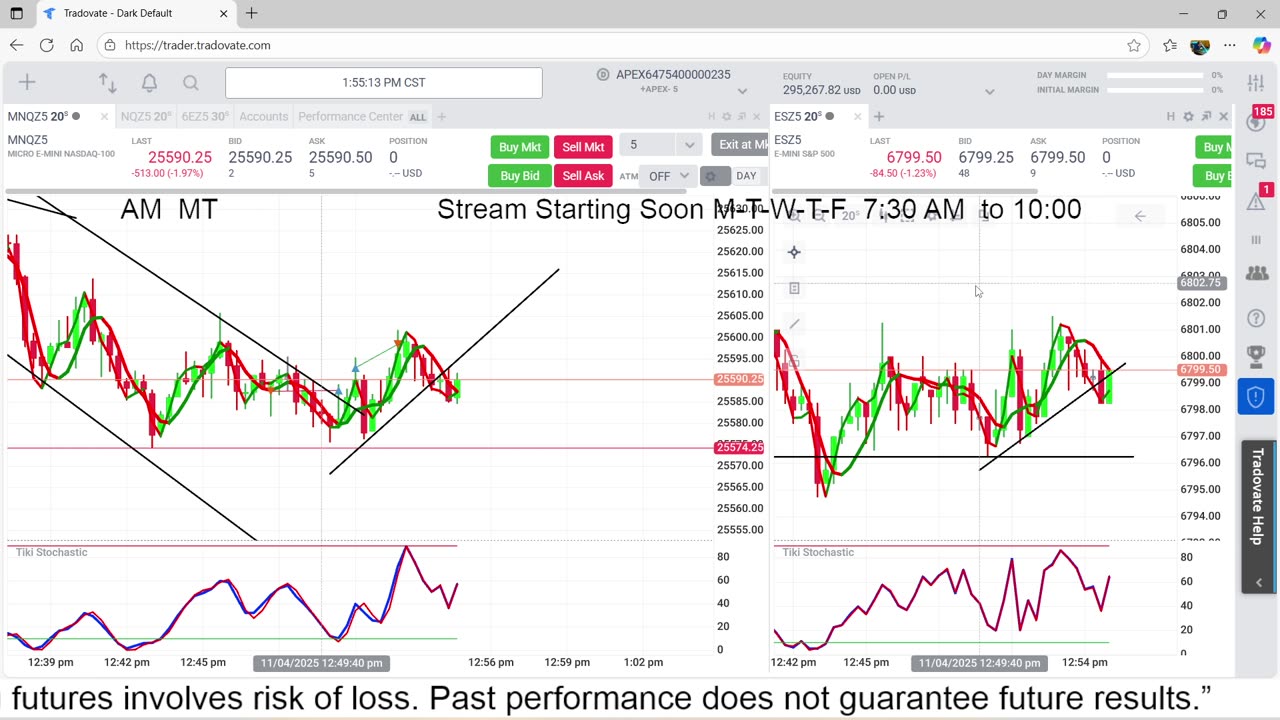Expand the equity and P/L details chevron

point(989,91)
